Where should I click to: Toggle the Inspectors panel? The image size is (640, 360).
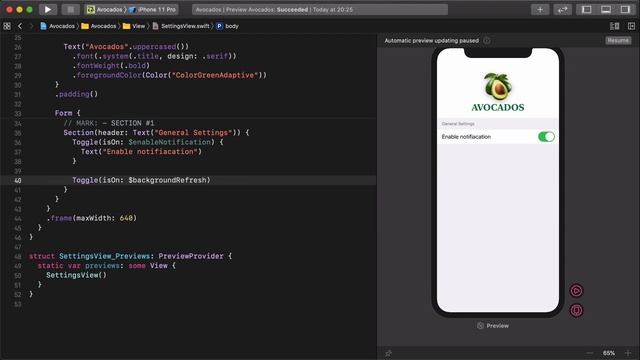click(625, 9)
